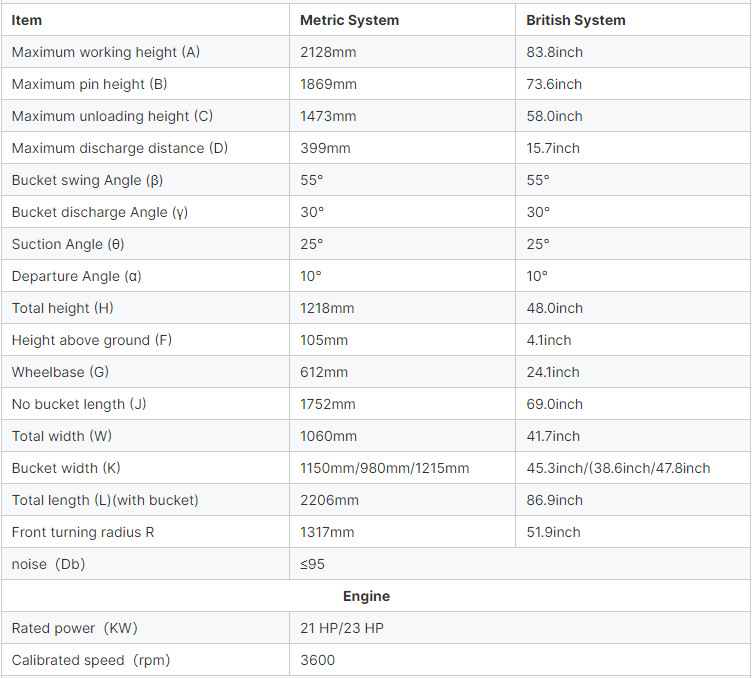The width and height of the screenshot is (755, 678).
Task: Click the "Item" column header
Action: tap(27, 20)
